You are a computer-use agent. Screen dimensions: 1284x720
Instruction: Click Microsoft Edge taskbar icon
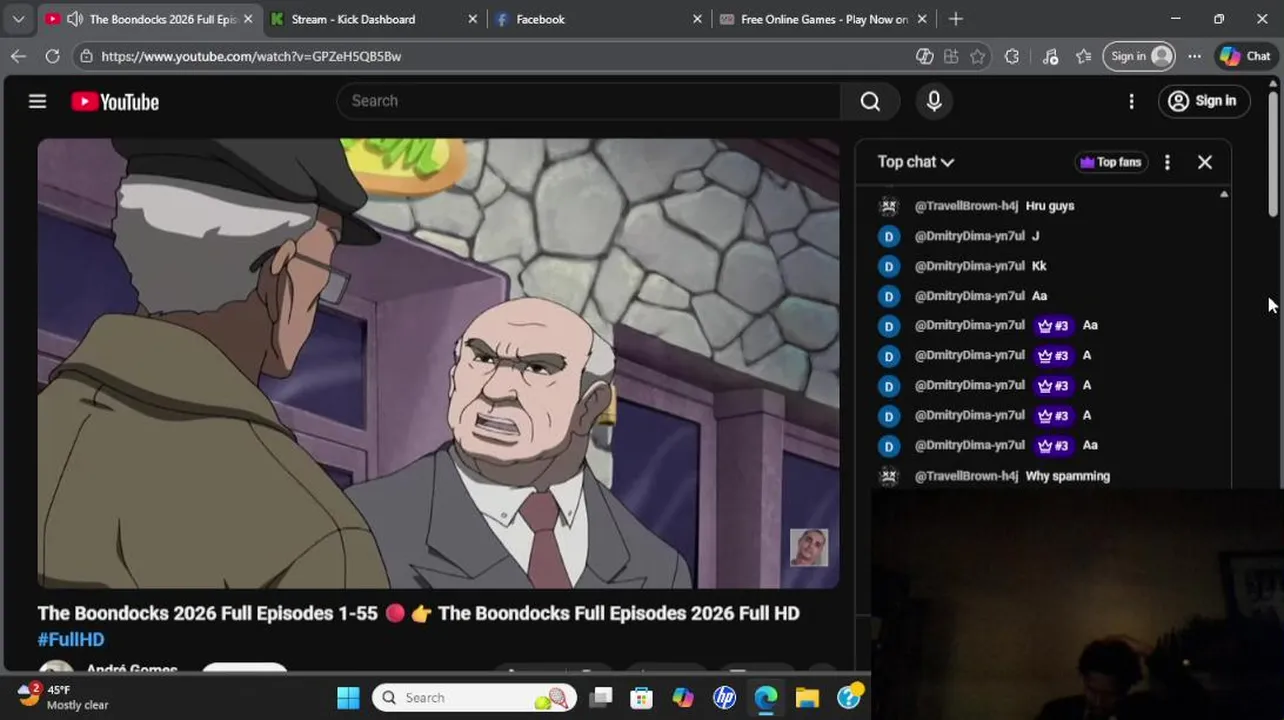tap(766, 698)
